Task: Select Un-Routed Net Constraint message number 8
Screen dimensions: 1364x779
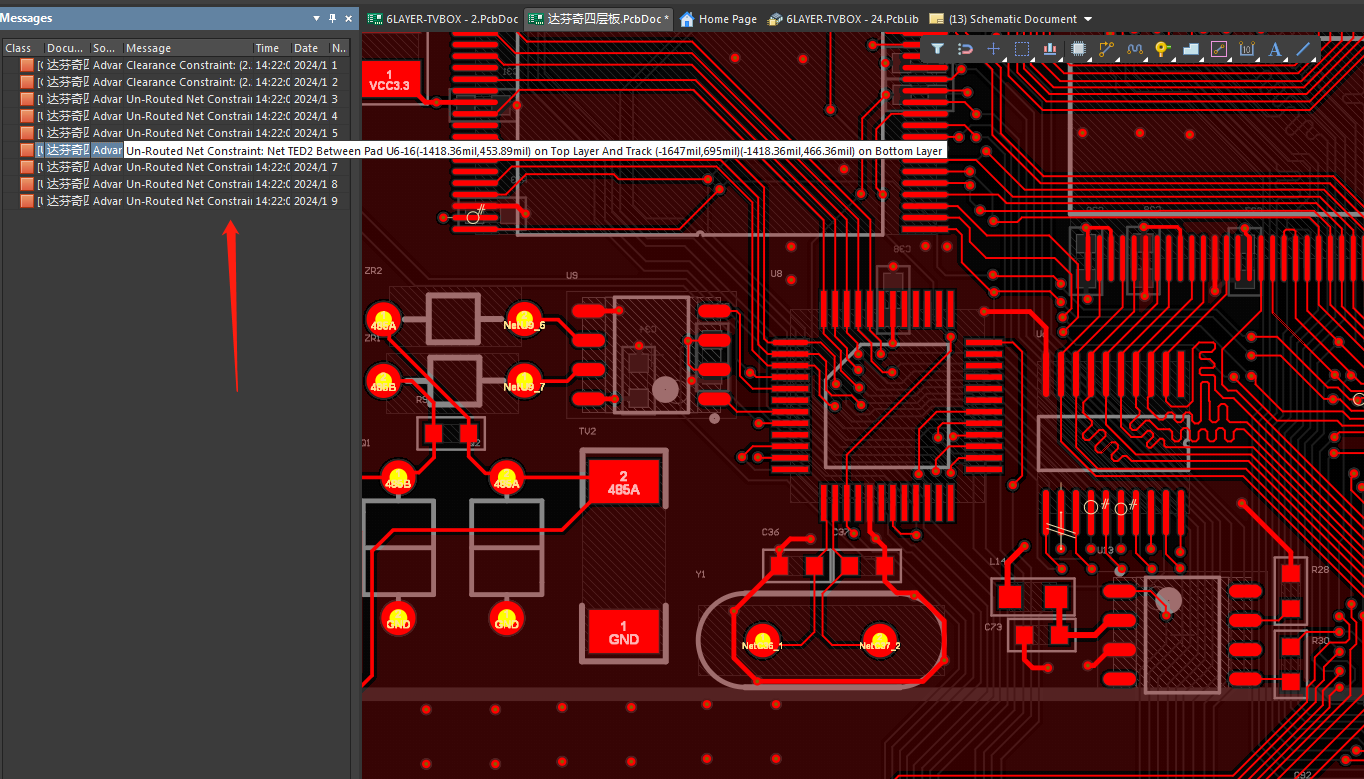Action: pyautogui.click(x=176, y=184)
